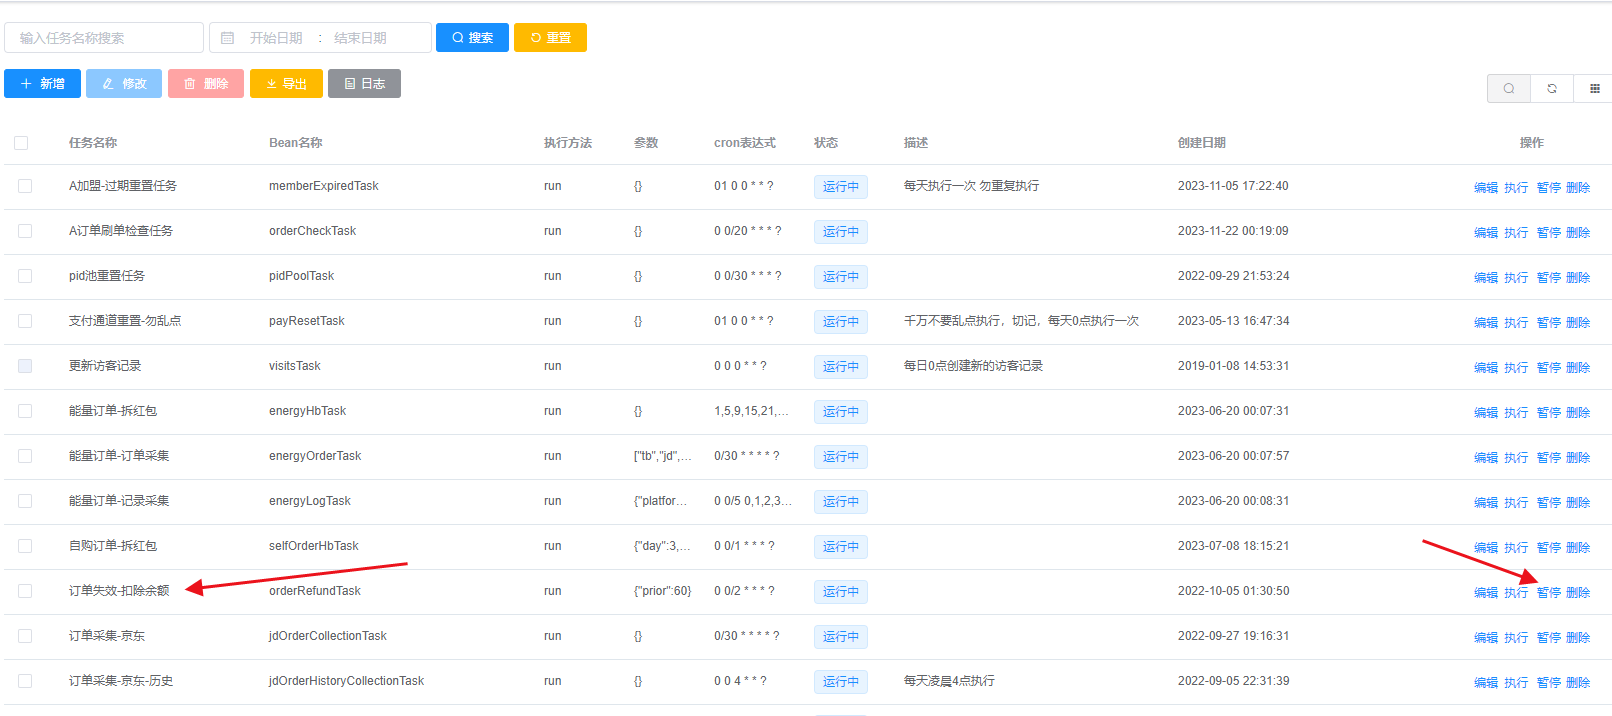
Task: Click 删除 for the payResetTask row
Action: pos(1578,323)
